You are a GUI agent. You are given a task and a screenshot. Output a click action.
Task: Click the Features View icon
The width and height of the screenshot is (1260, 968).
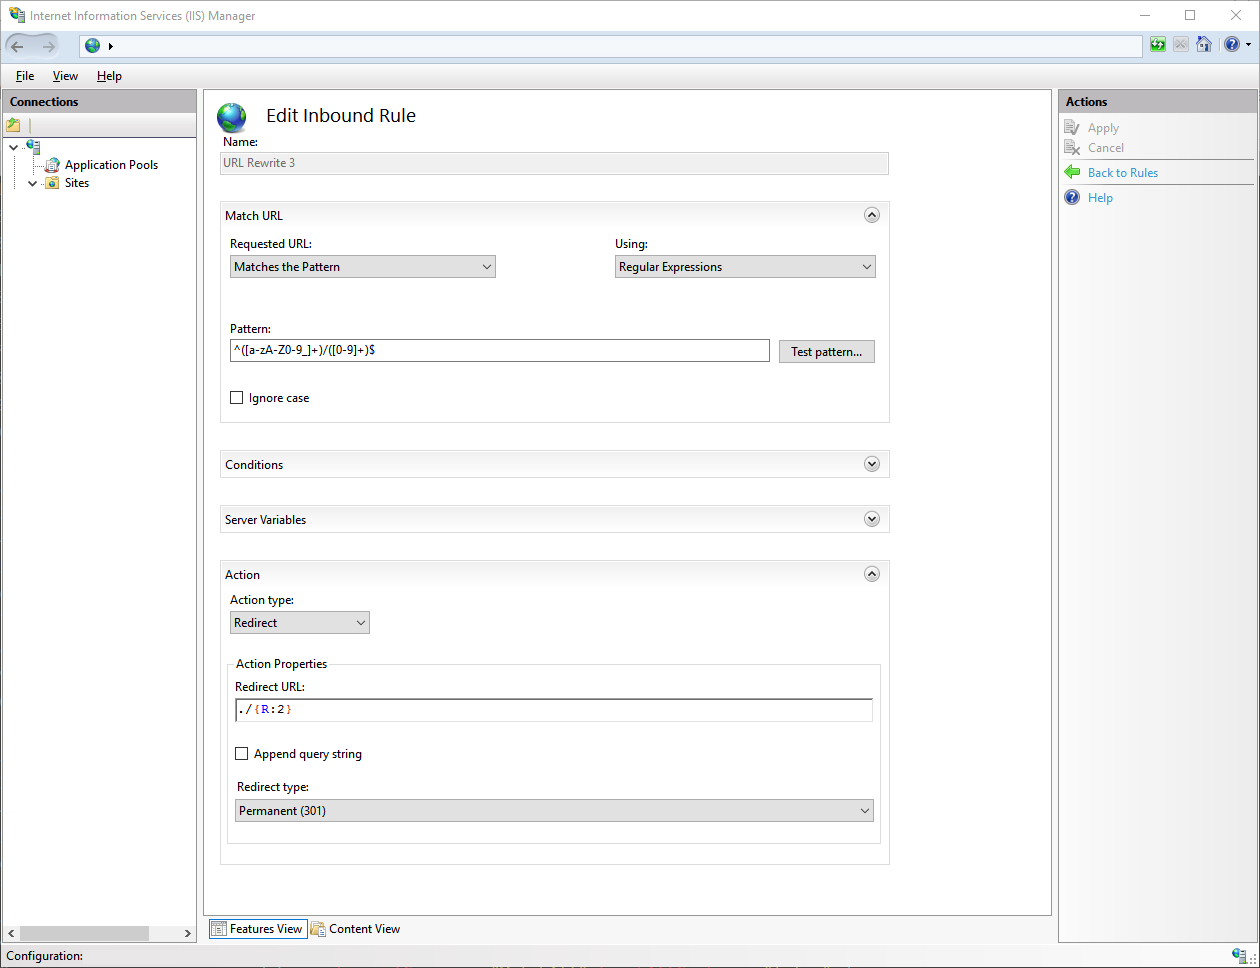219,929
